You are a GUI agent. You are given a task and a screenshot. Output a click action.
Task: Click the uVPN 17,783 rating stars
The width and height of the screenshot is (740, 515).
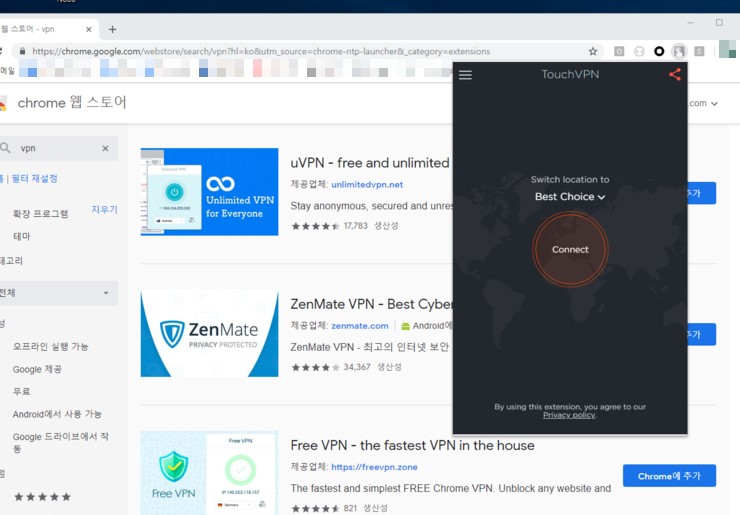coord(315,226)
